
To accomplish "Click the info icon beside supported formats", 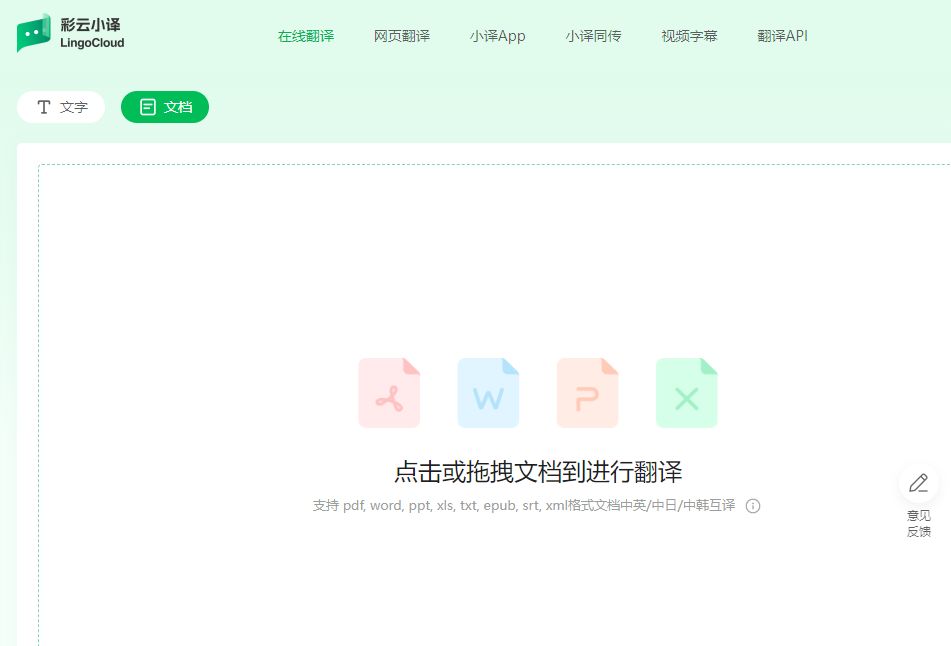I will click(x=753, y=506).
